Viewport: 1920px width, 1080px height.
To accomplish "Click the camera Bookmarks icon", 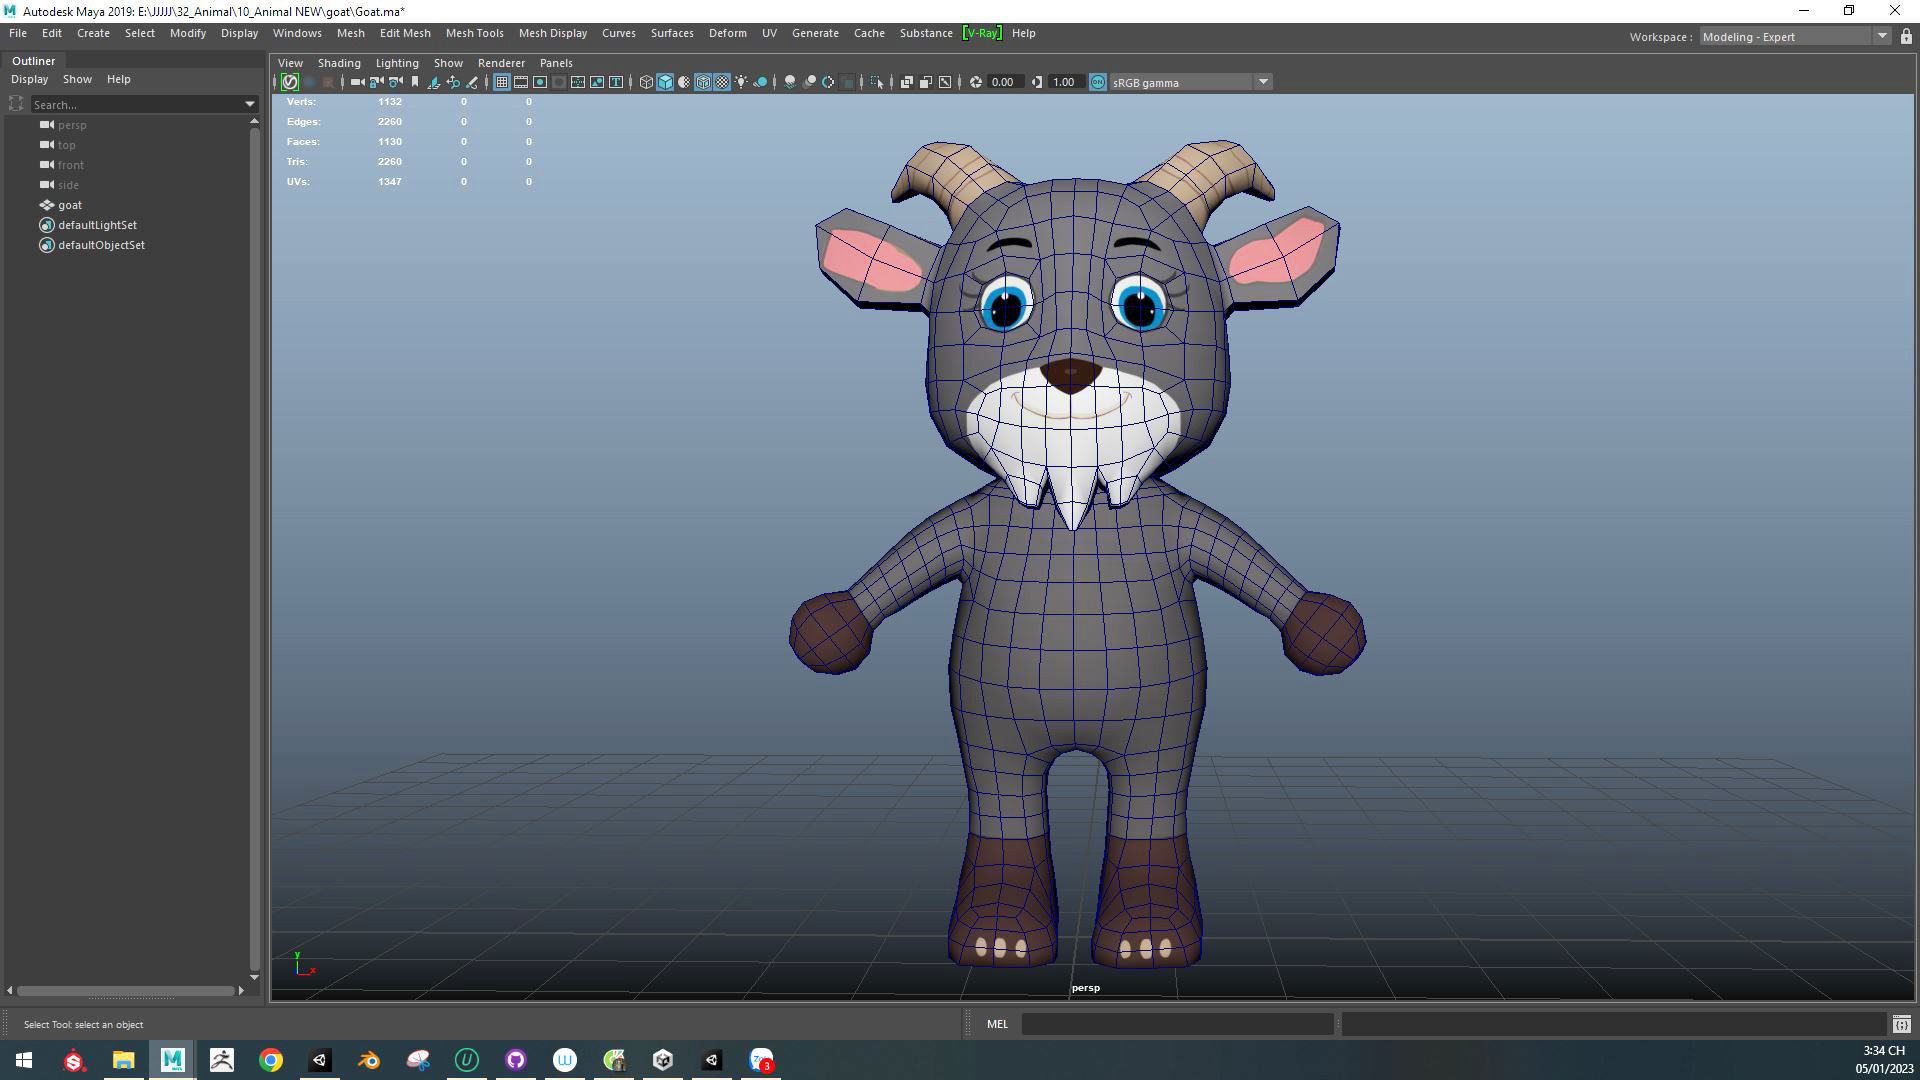I will (x=415, y=82).
